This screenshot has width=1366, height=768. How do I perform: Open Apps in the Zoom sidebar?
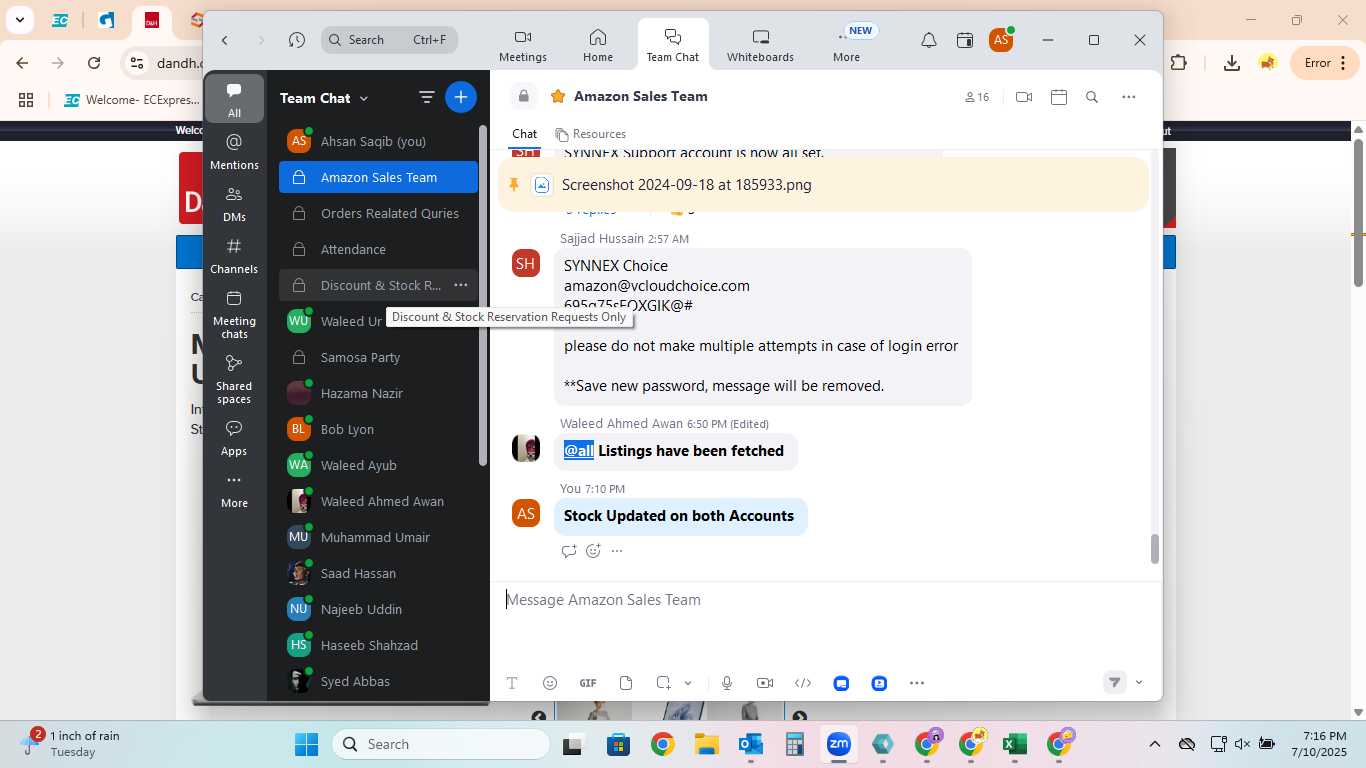click(234, 438)
